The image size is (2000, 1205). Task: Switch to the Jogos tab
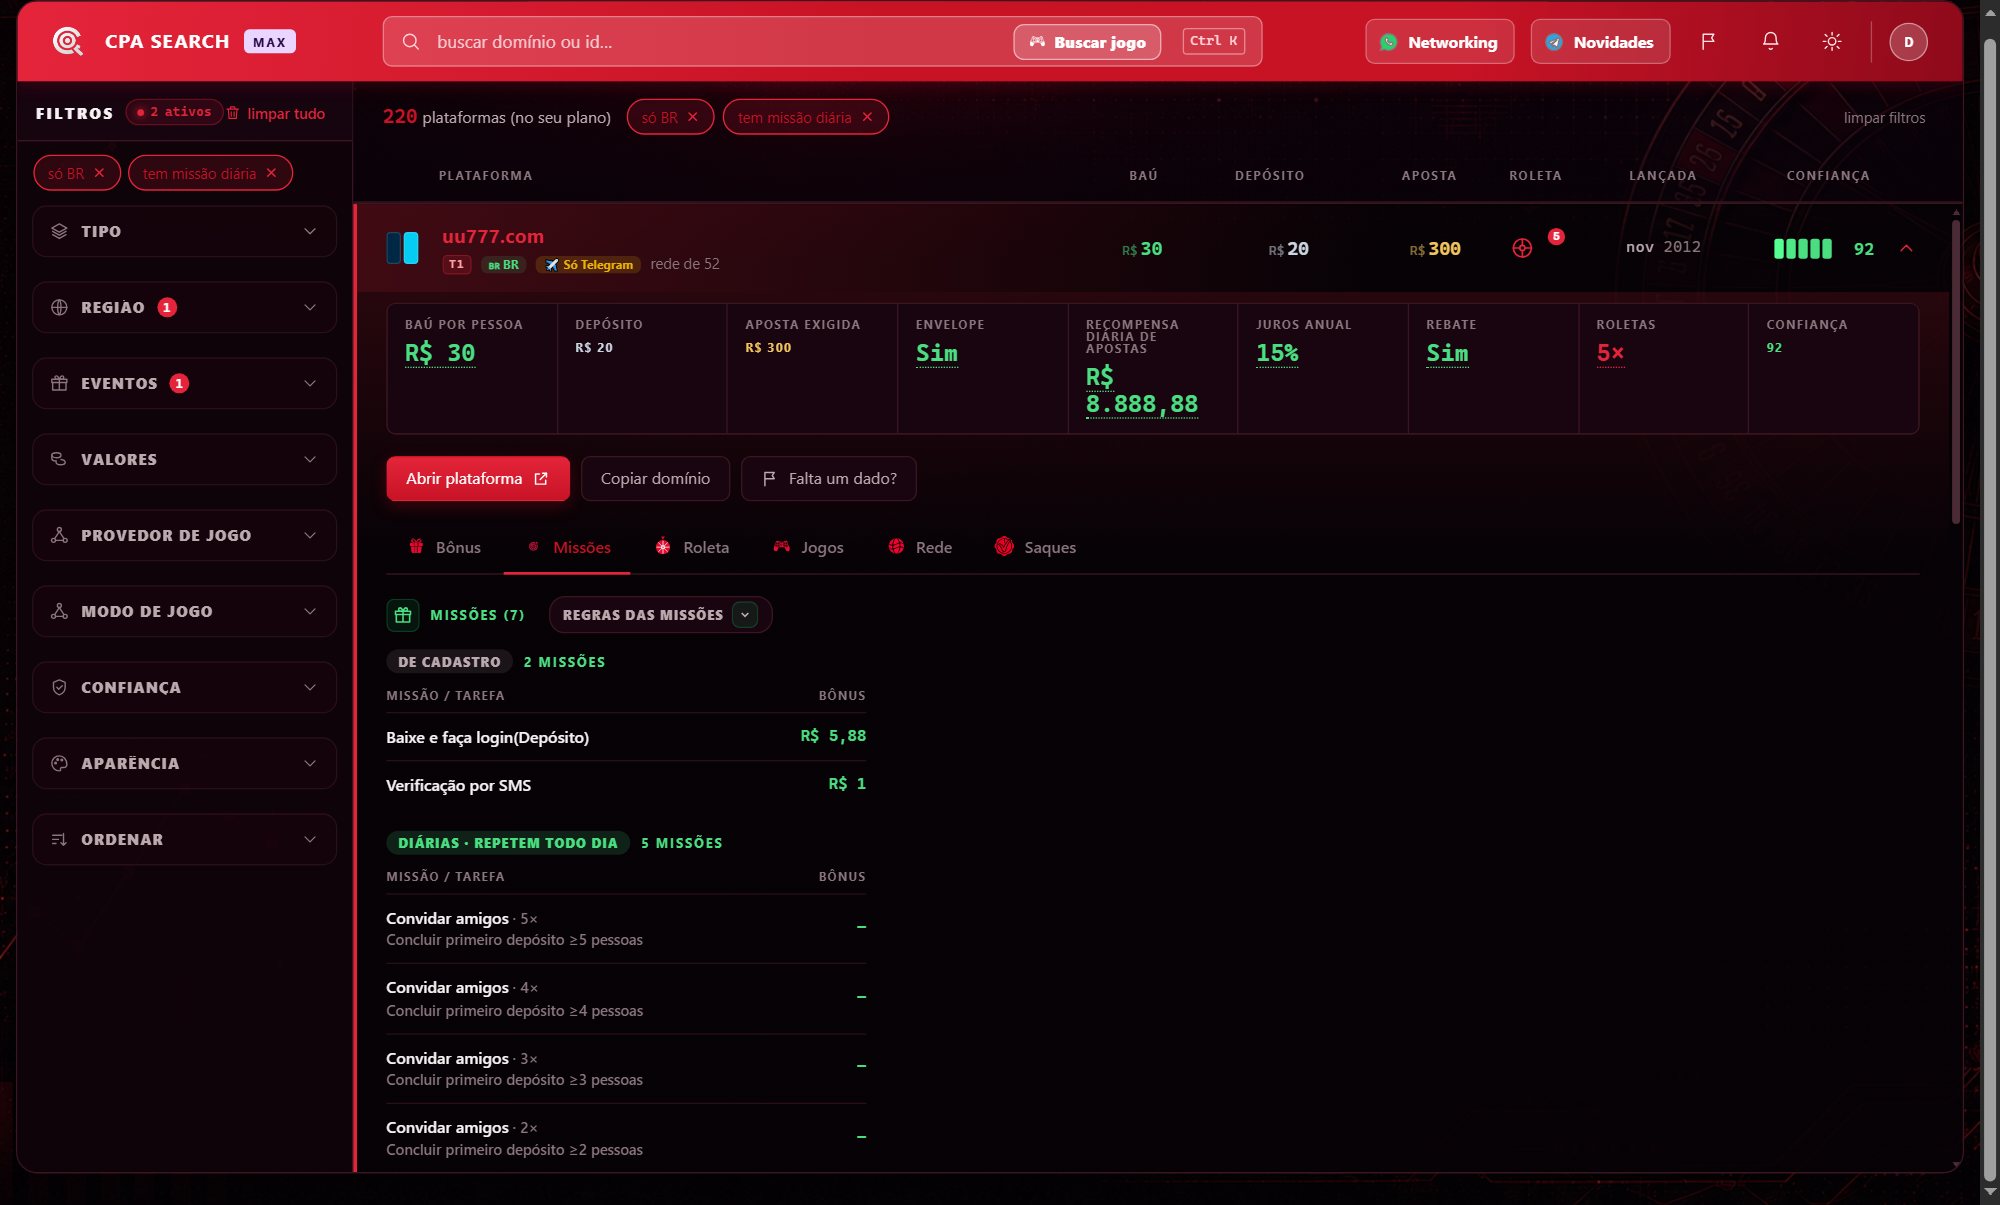click(x=808, y=547)
